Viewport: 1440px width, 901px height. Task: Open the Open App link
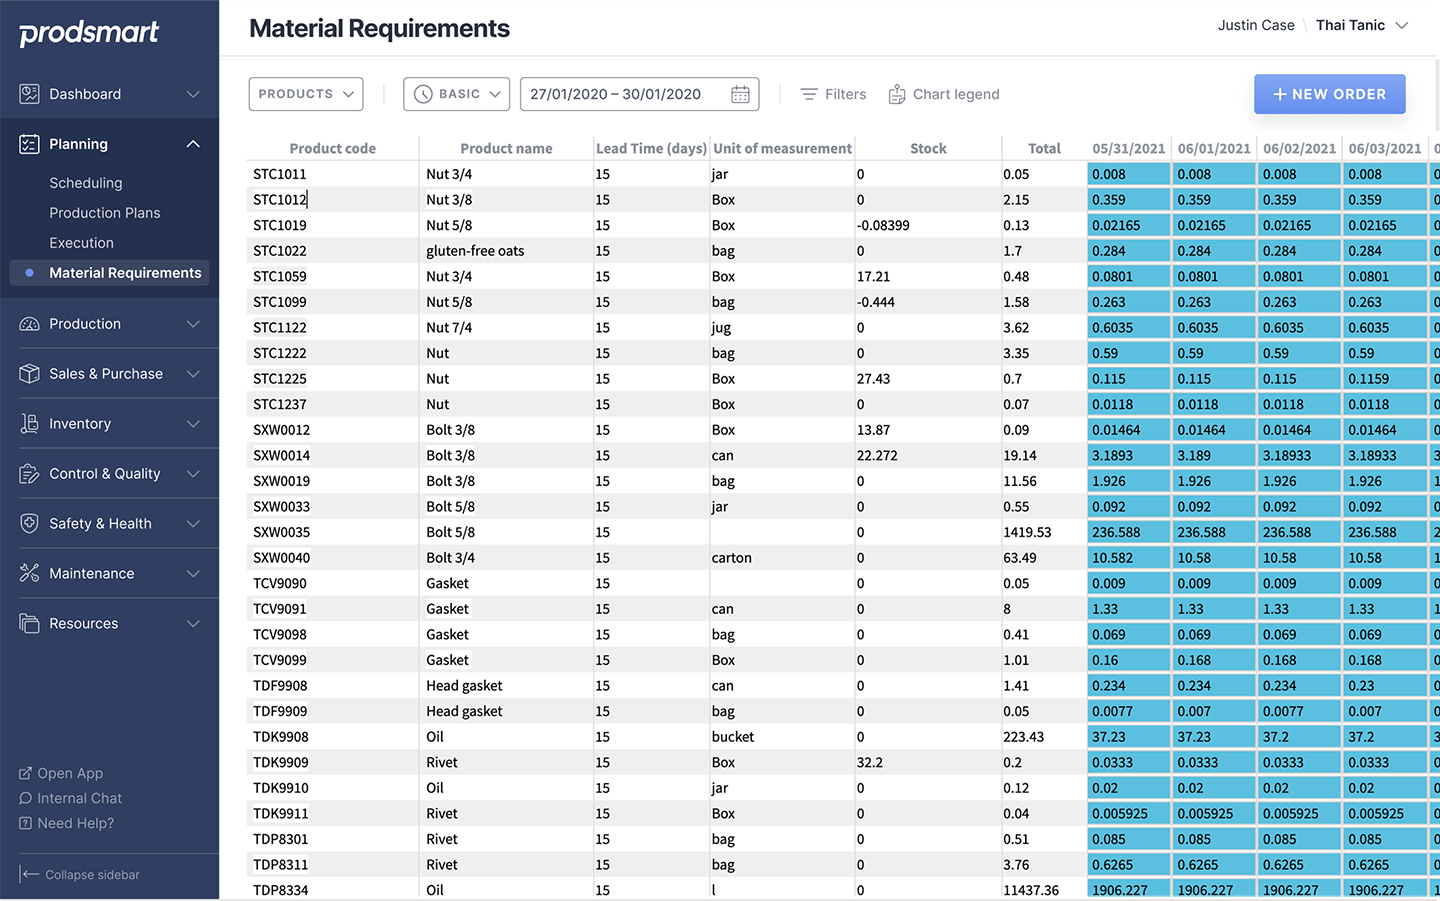(x=70, y=773)
